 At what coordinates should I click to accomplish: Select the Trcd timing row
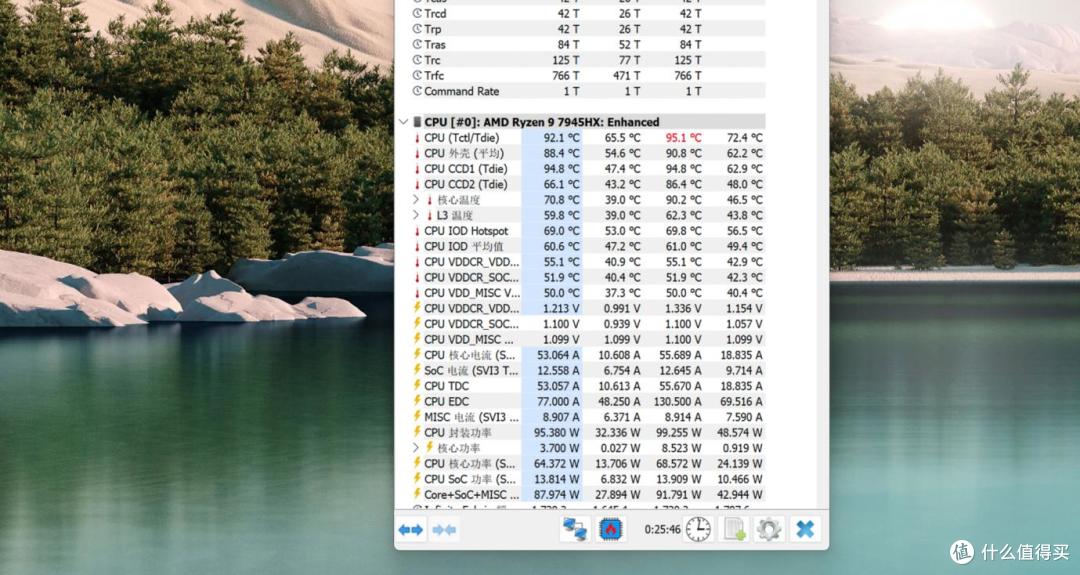coord(588,13)
